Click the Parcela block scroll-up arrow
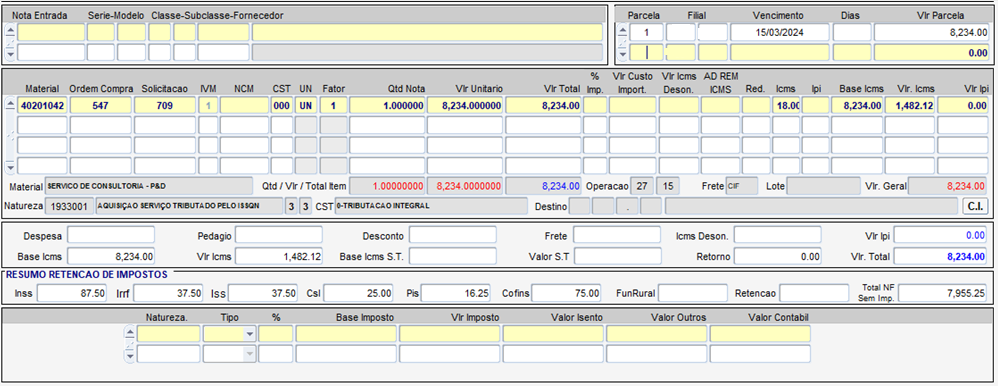 click(622, 30)
